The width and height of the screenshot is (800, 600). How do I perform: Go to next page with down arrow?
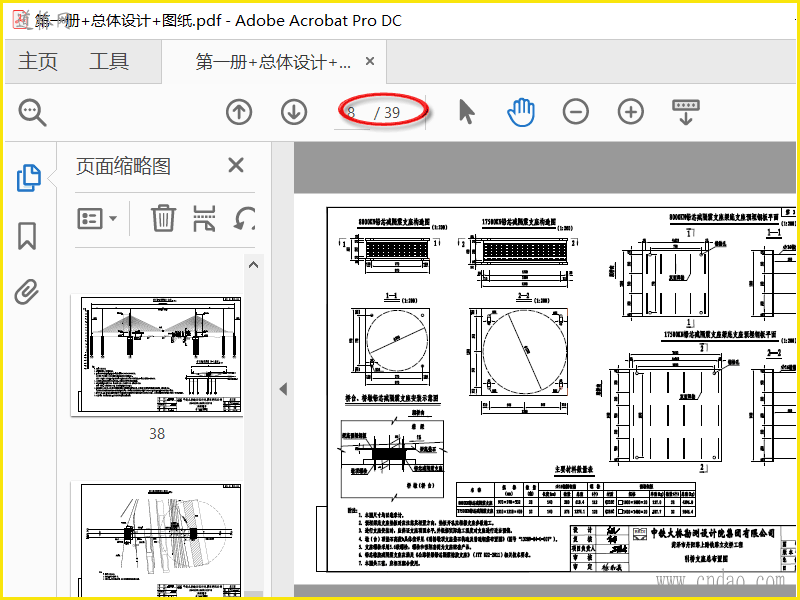pos(294,112)
